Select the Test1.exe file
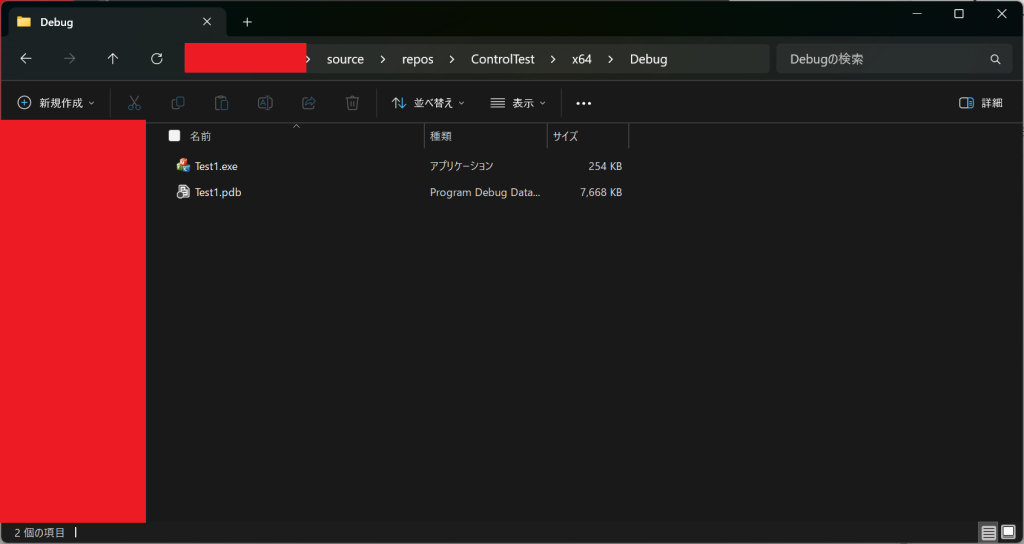The image size is (1024, 544). [216, 166]
